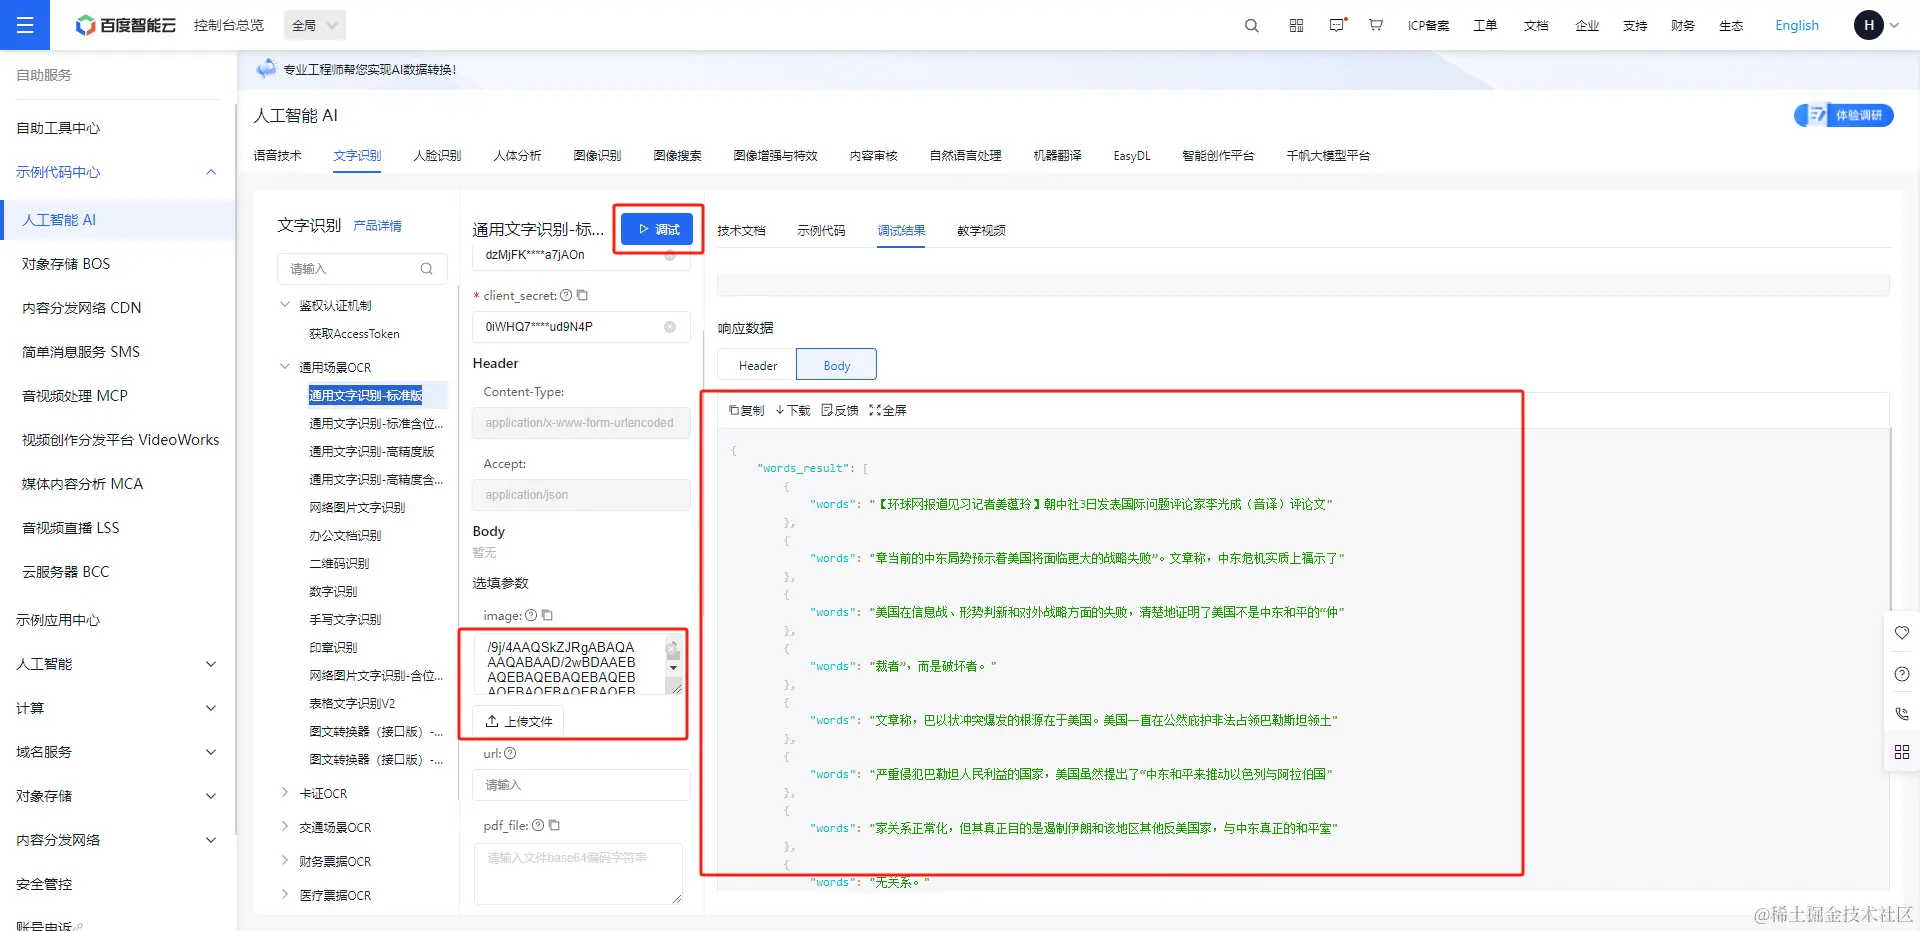The height and width of the screenshot is (931, 1920).
Task: Open the 教学视频 tab
Action: 981,231
